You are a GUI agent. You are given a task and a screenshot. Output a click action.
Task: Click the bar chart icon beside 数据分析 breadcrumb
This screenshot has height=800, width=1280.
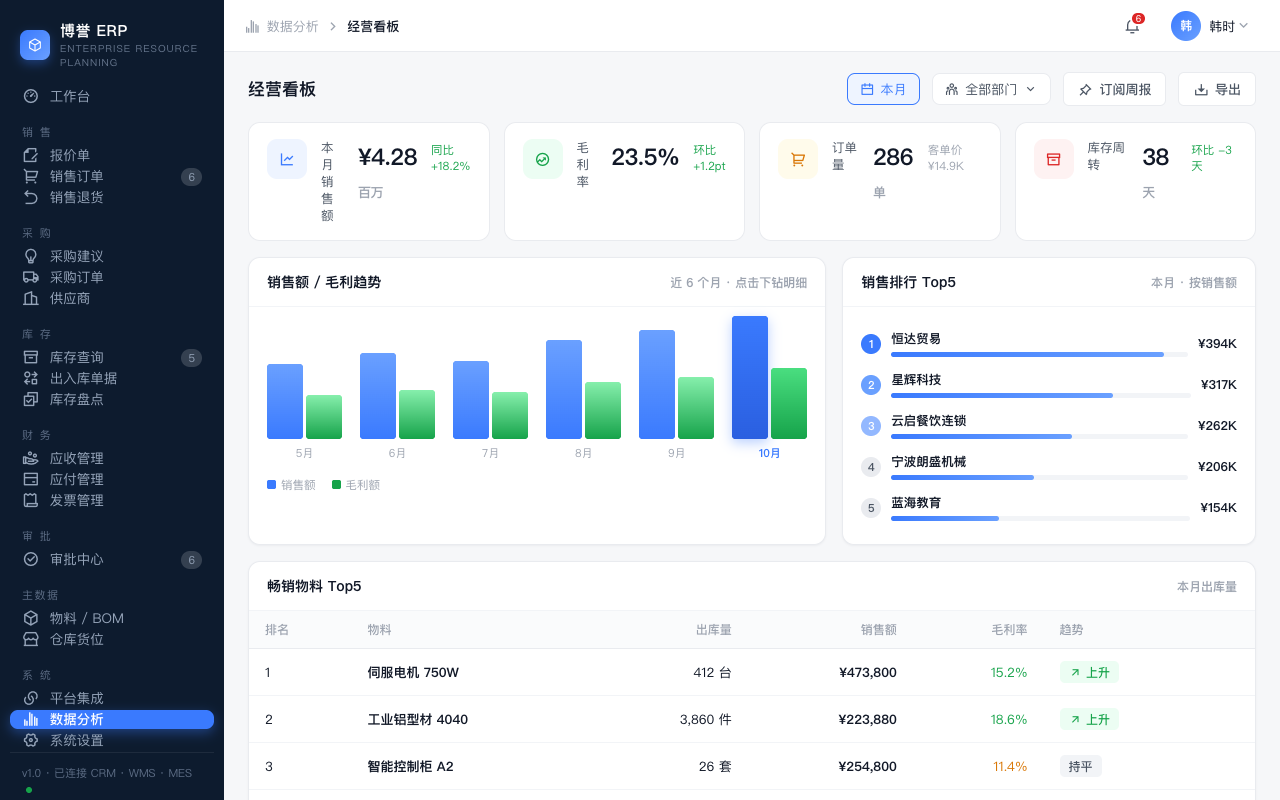253,26
